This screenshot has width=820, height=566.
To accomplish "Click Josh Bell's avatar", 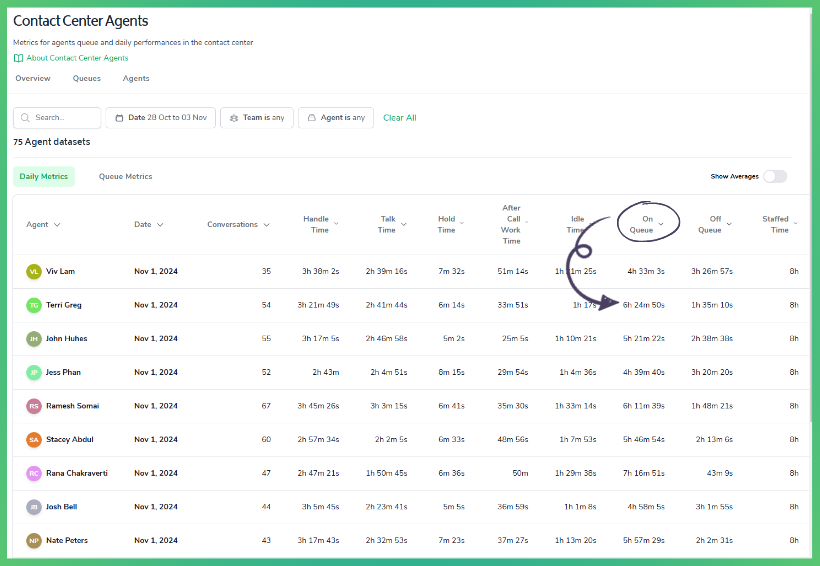I will (34, 507).
